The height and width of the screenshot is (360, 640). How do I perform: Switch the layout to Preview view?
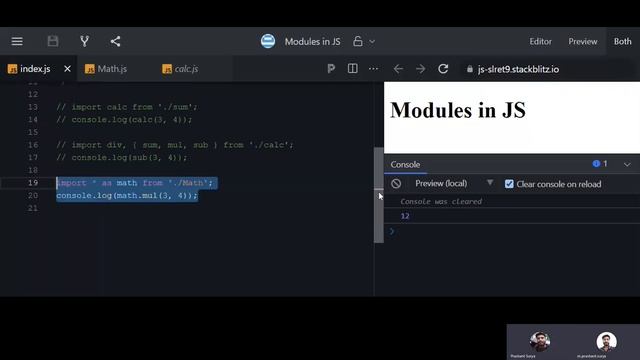(x=582, y=42)
